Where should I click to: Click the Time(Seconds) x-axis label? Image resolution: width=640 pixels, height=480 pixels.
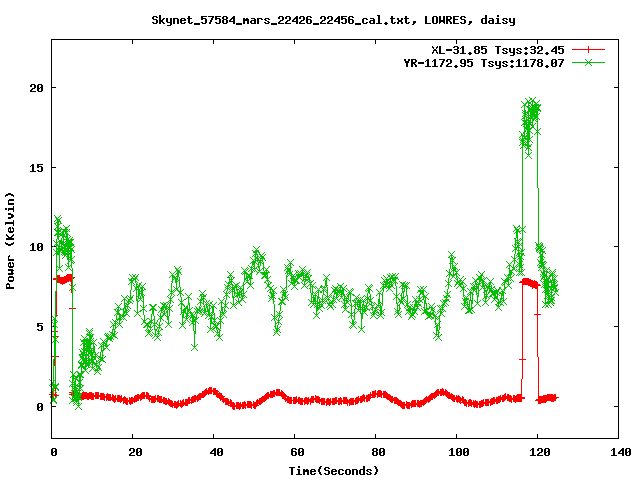(x=333, y=471)
